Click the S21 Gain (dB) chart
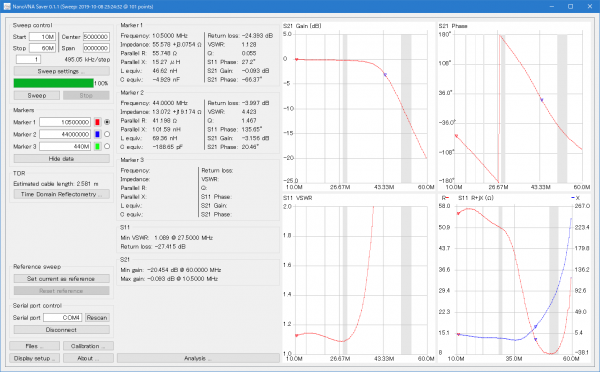The height and width of the screenshot is (372, 600). 359,107
